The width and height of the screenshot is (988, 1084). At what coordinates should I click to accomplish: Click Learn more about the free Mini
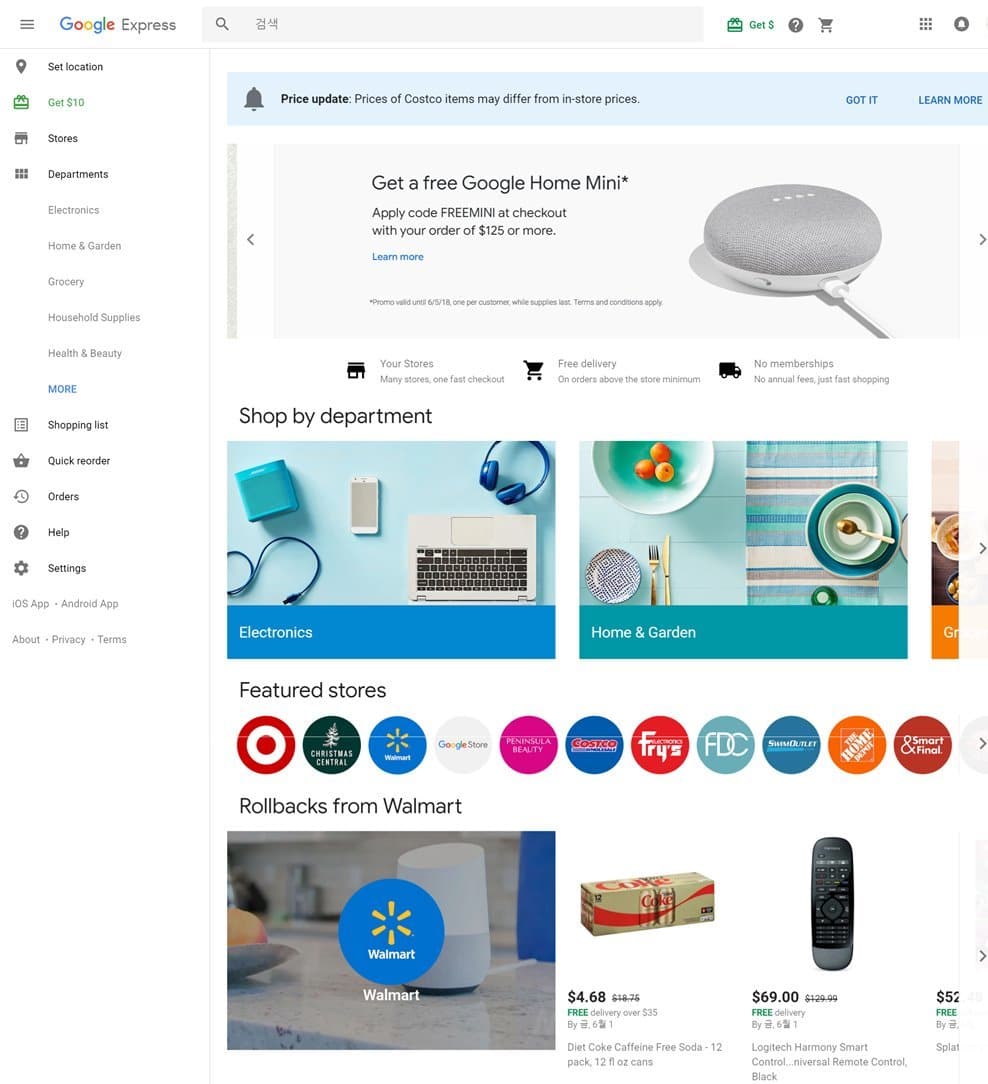[x=398, y=256]
